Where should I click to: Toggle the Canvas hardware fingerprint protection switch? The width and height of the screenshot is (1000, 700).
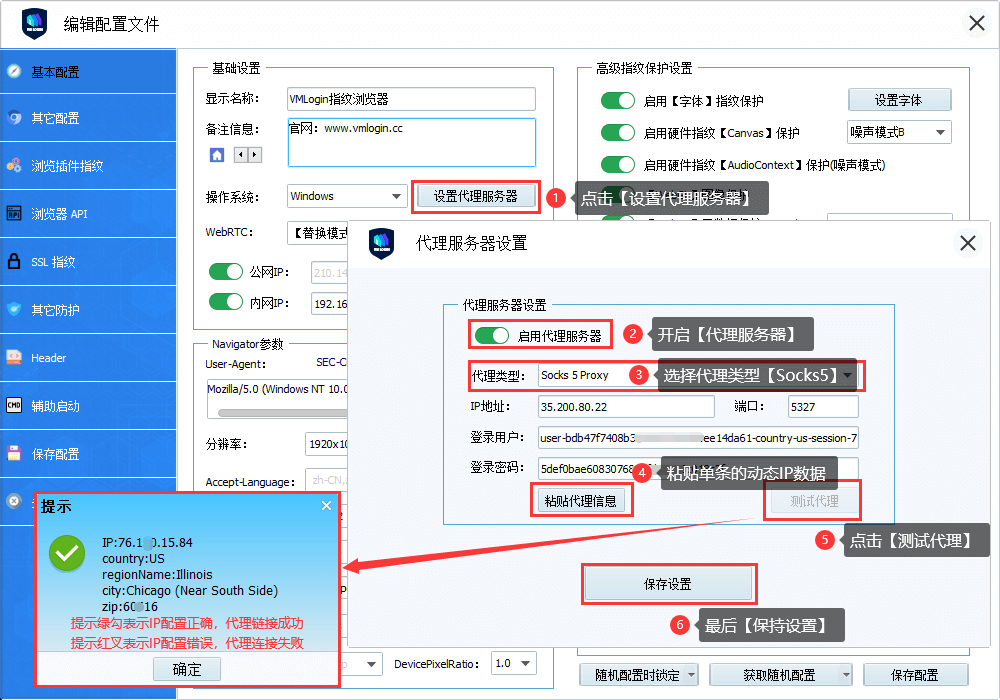point(618,133)
